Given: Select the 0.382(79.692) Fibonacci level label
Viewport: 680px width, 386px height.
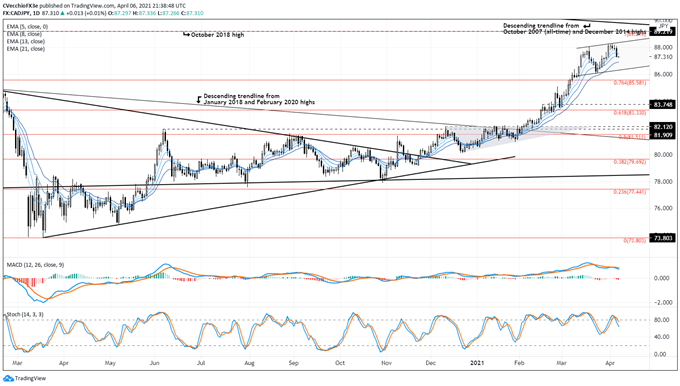Looking at the screenshot, I should tap(630, 162).
